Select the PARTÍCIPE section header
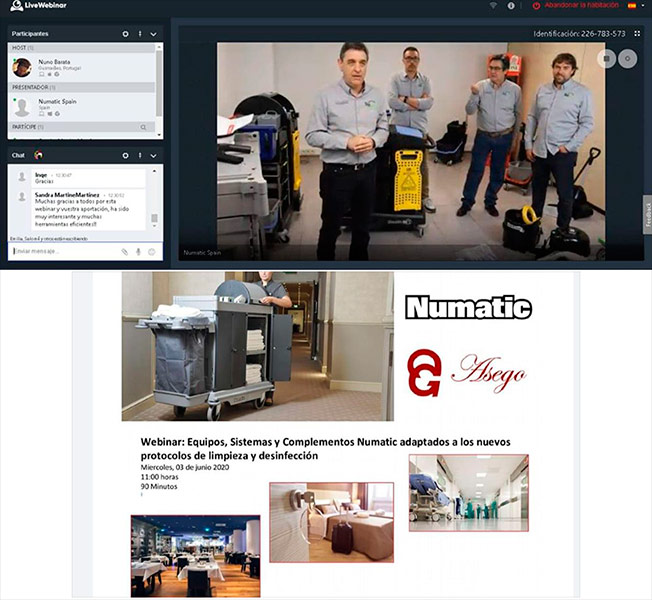652x600 pixels. pos(82,126)
